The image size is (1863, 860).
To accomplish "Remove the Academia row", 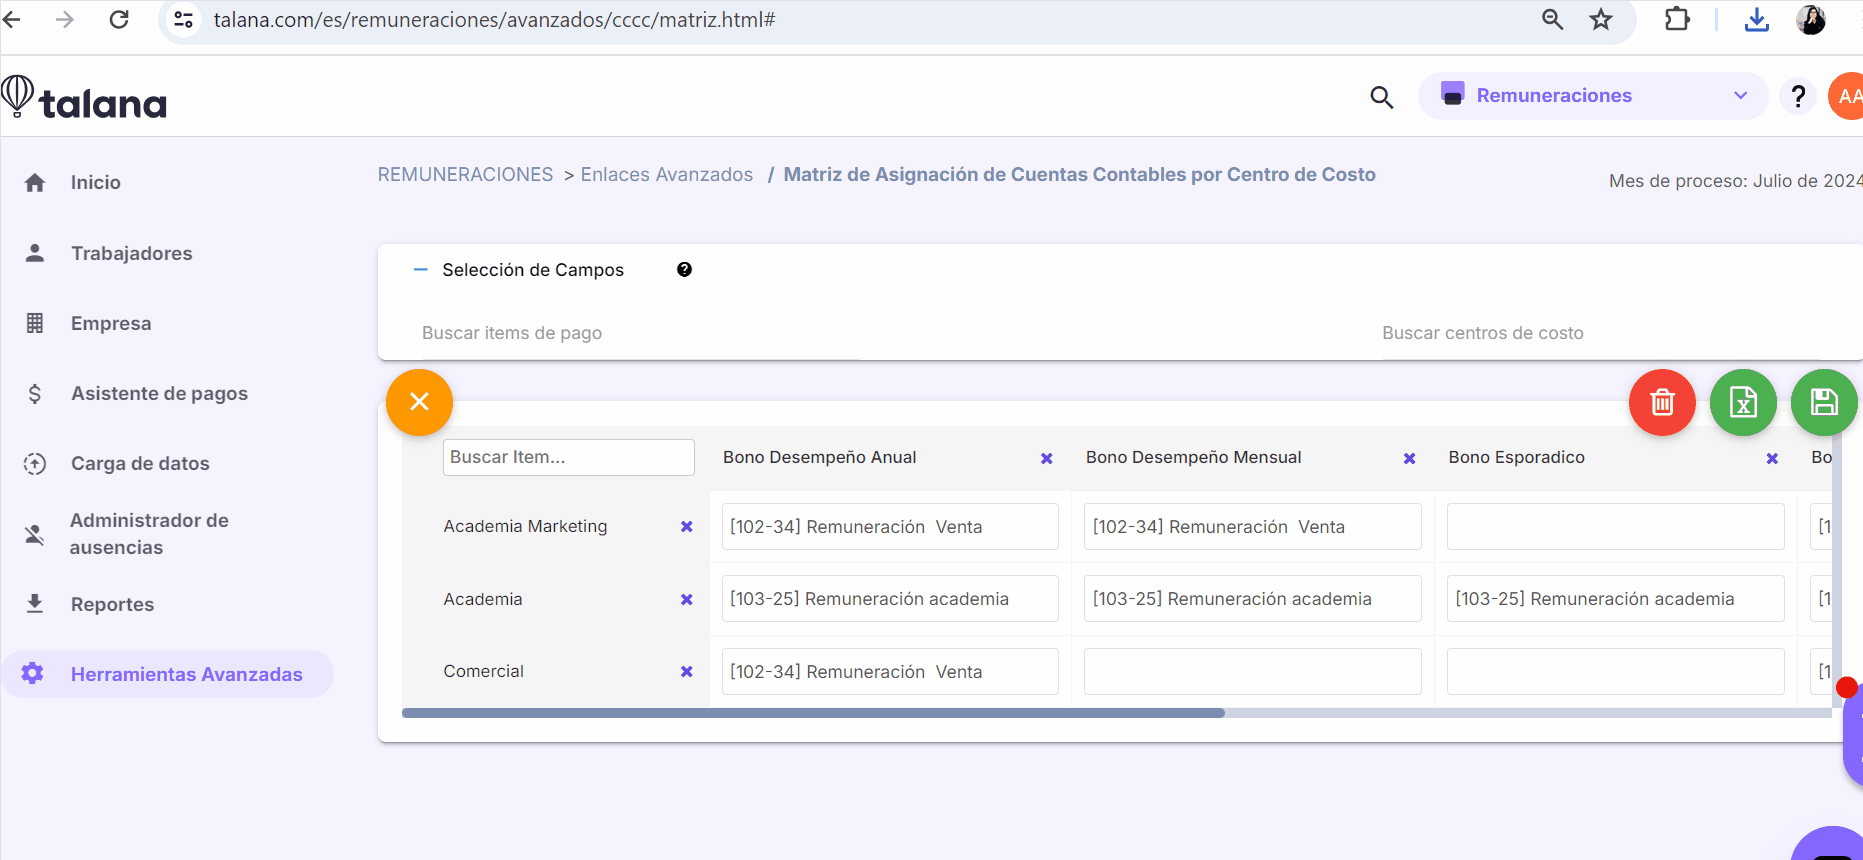I will (687, 599).
